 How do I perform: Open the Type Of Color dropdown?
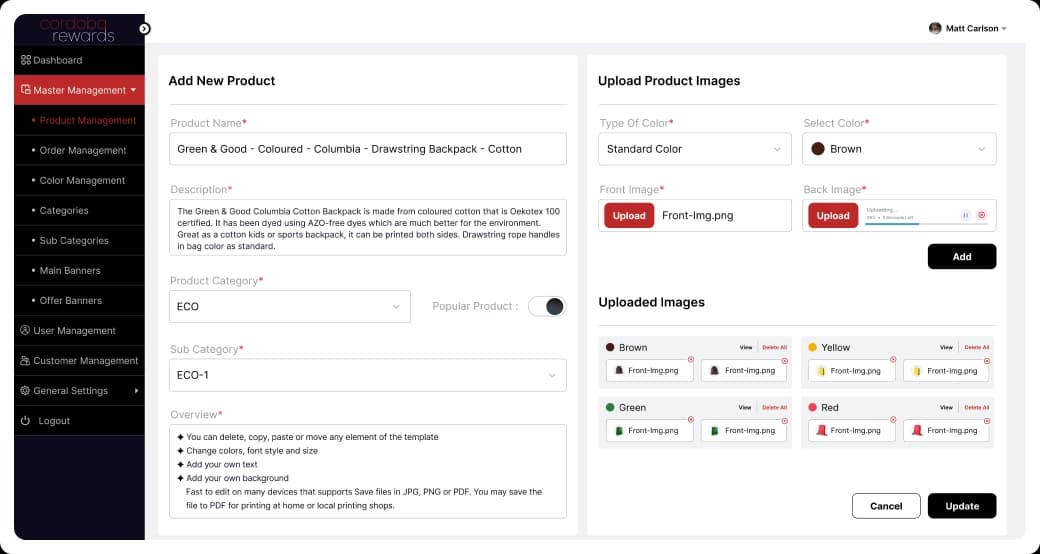pos(695,149)
